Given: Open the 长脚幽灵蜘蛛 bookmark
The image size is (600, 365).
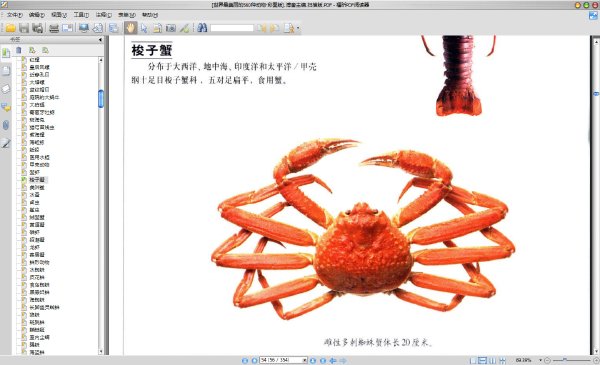Looking at the screenshot, I should (44, 307).
